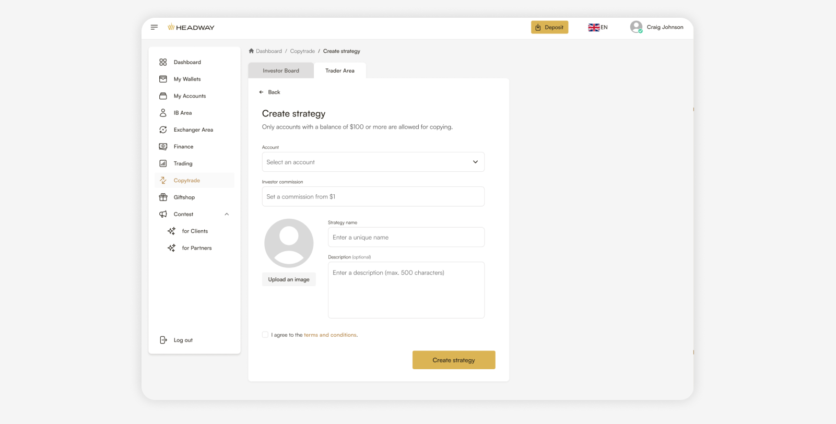Open the Trading sidebar section
The height and width of the screenshot is (424, 836).
pyautogui.click(x=183, y=163)
